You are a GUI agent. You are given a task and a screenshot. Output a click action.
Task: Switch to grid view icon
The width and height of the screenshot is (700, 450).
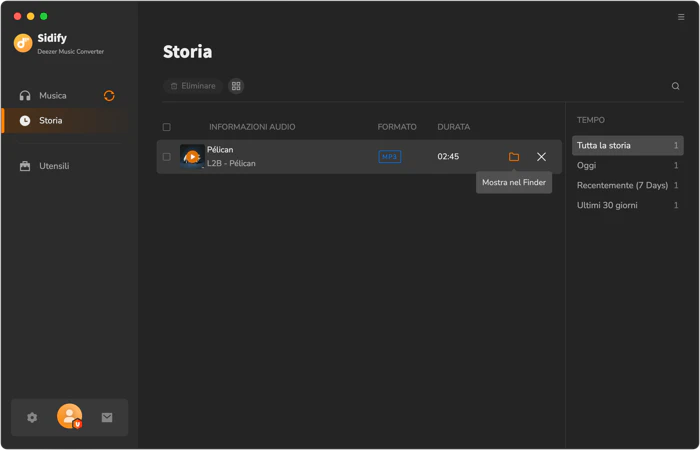236,86
